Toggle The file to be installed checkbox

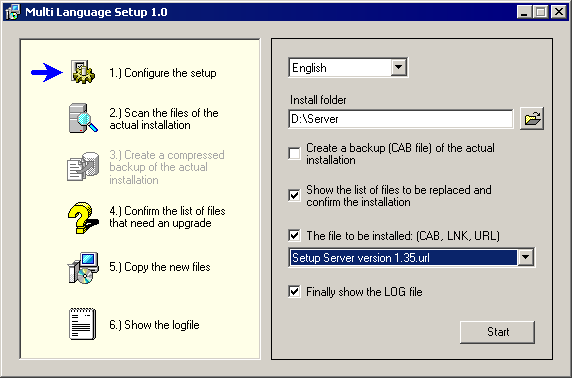pos(294,235)
